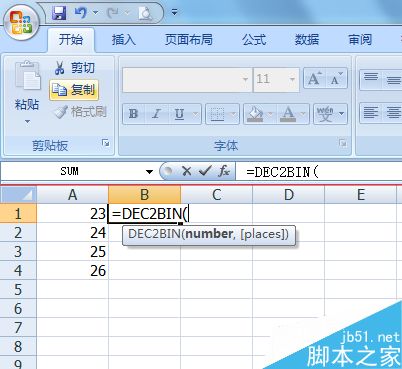This screenshot has height=369, width=402.
Task: Click cell A1 containing 23
Action: click(72, 213)
